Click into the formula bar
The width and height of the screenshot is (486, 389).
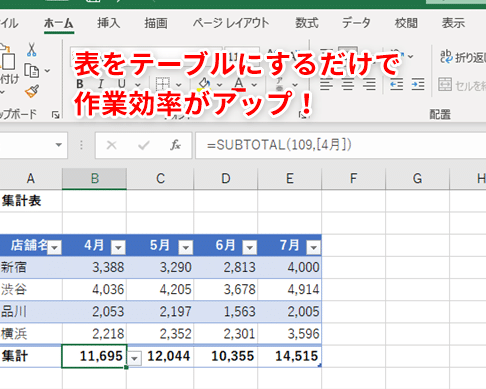tap(341, 145)
